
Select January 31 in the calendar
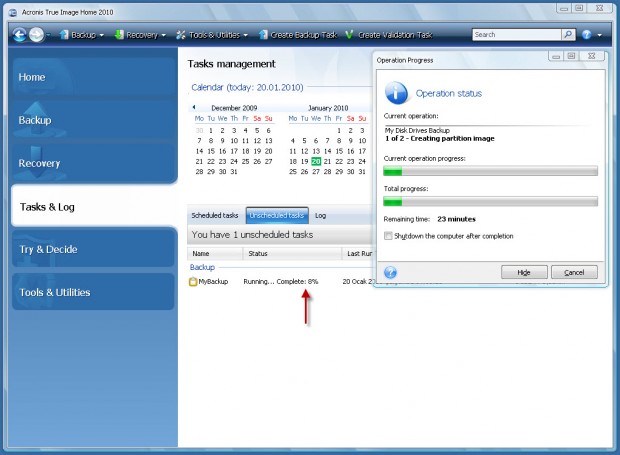[x=362, y=172]
